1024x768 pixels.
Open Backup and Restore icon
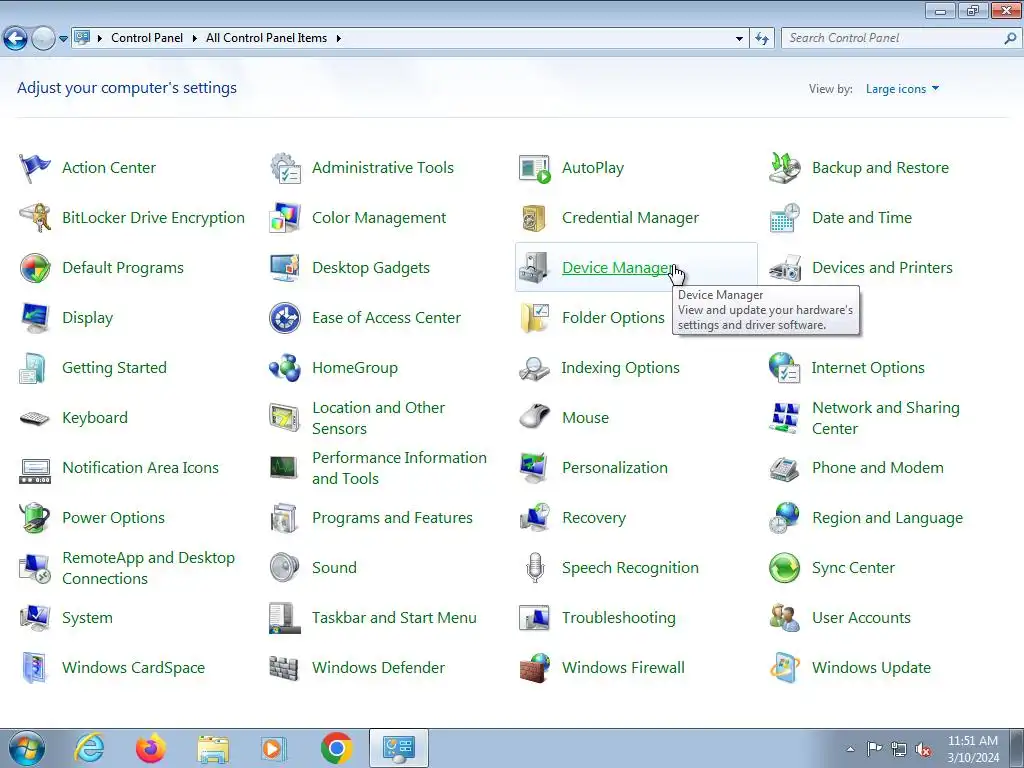[x=785, y=168]
